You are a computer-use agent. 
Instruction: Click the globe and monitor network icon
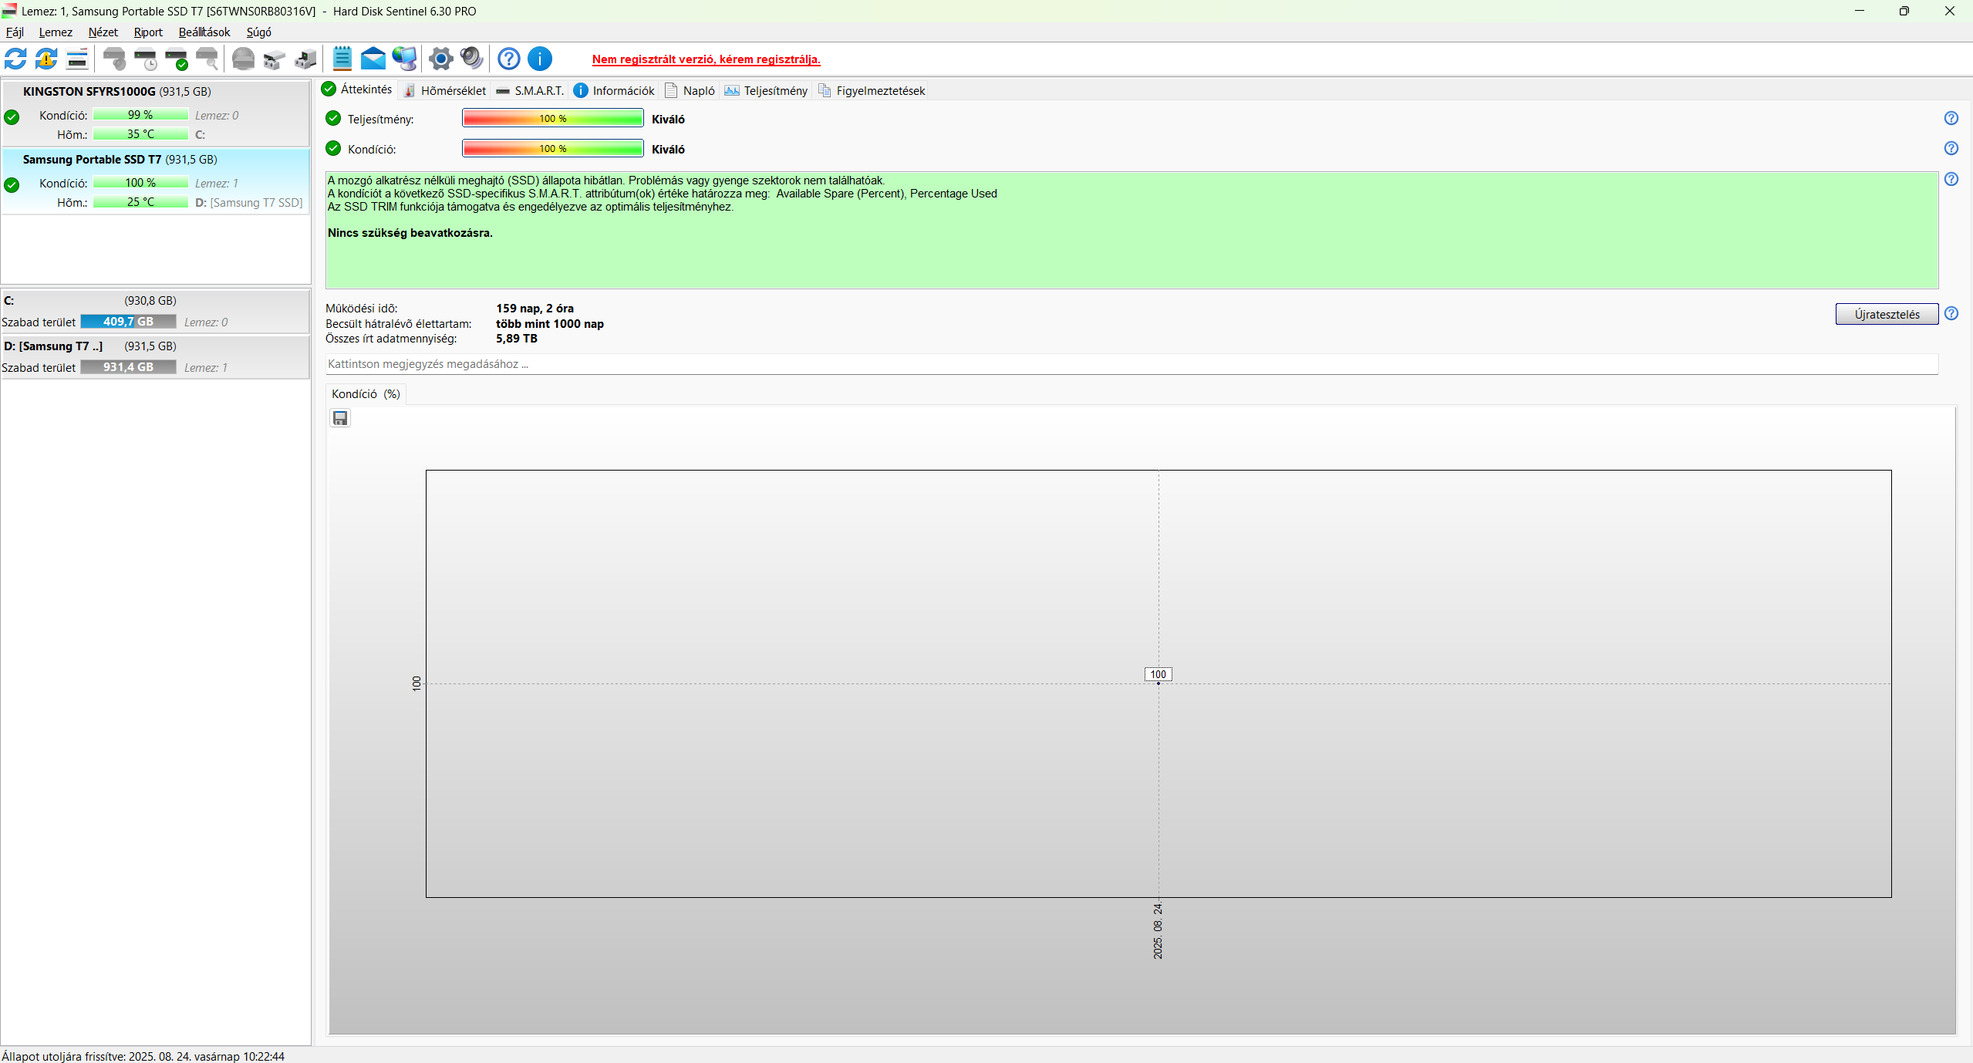404,59
